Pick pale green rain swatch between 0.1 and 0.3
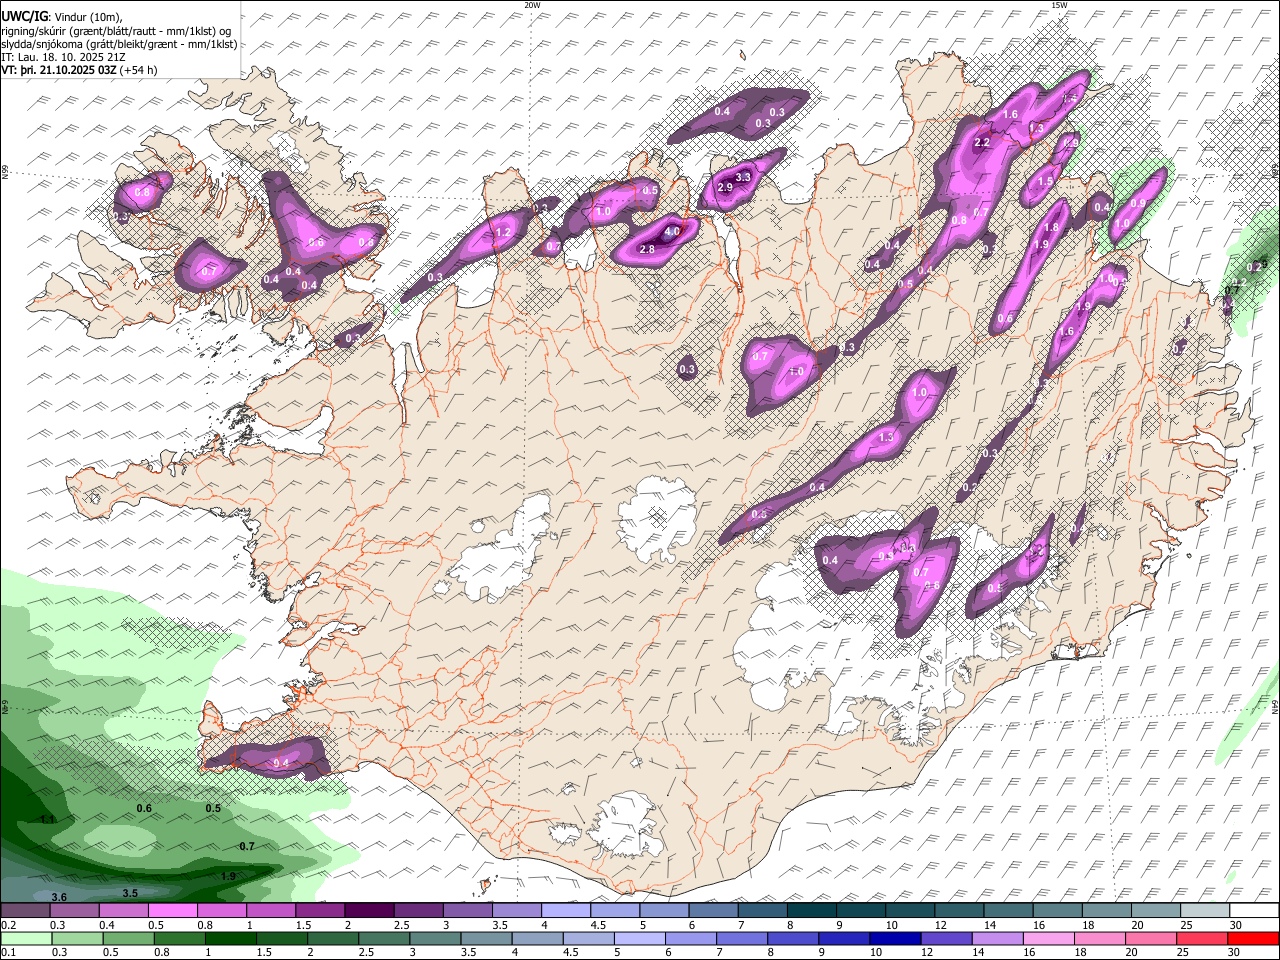This screenshot has height=960, width=1280. [x=25, y=939]
